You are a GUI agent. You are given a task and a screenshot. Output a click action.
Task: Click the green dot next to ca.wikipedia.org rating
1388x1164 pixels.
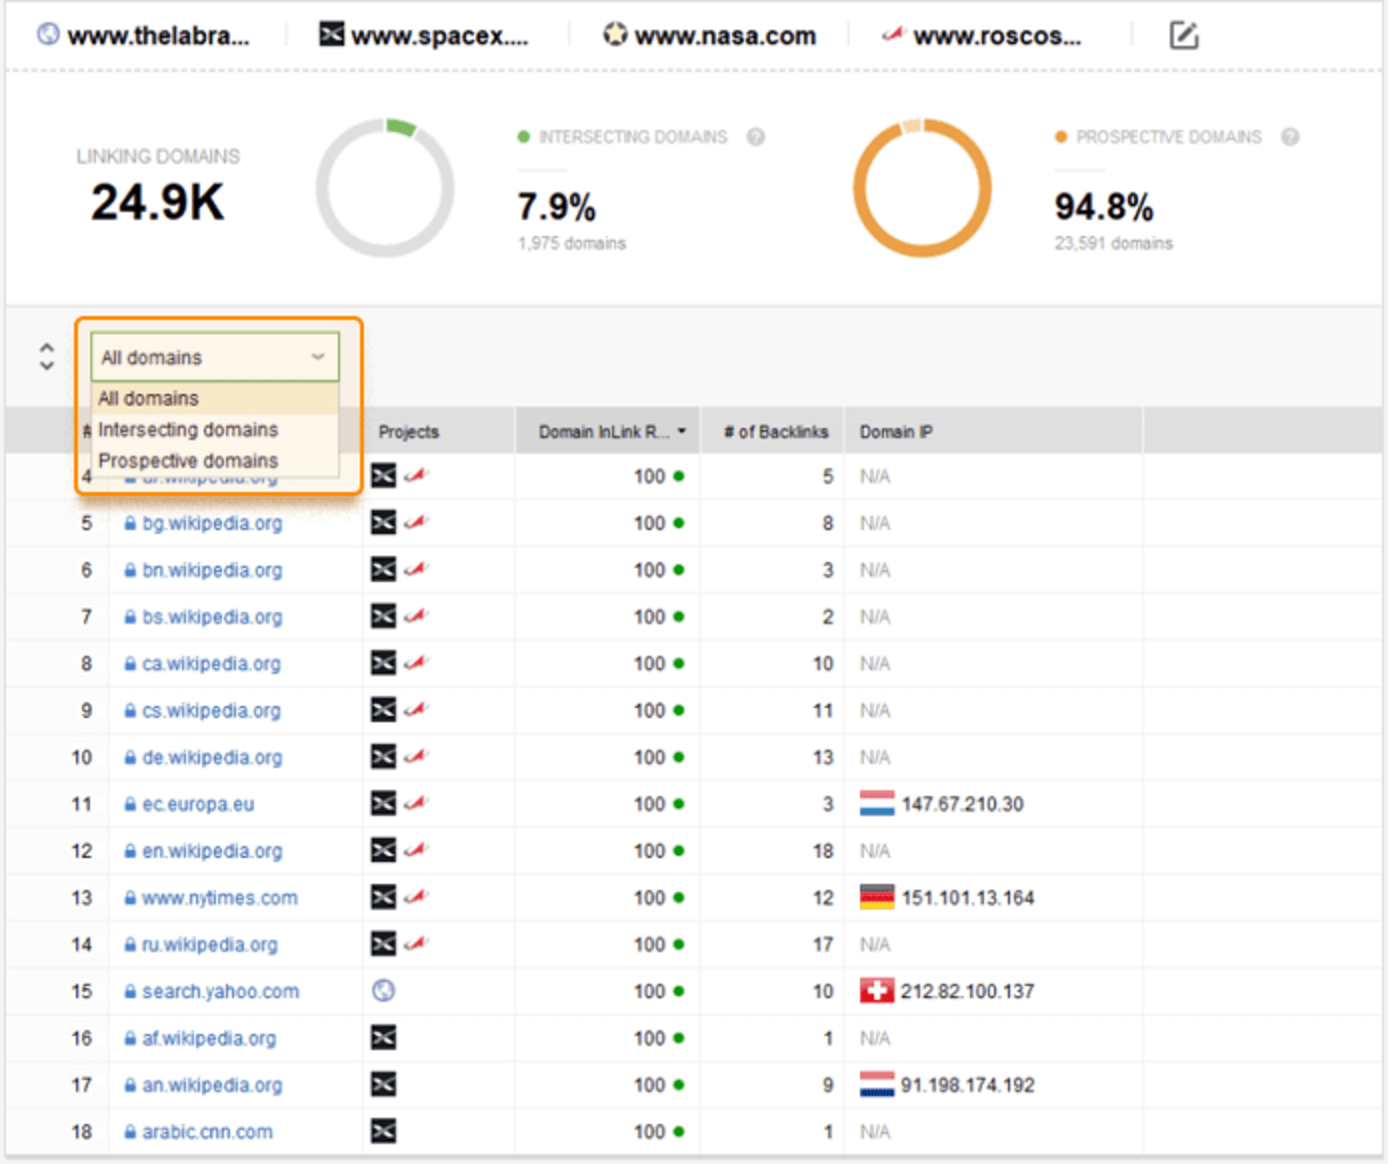[x=680, y=663]
